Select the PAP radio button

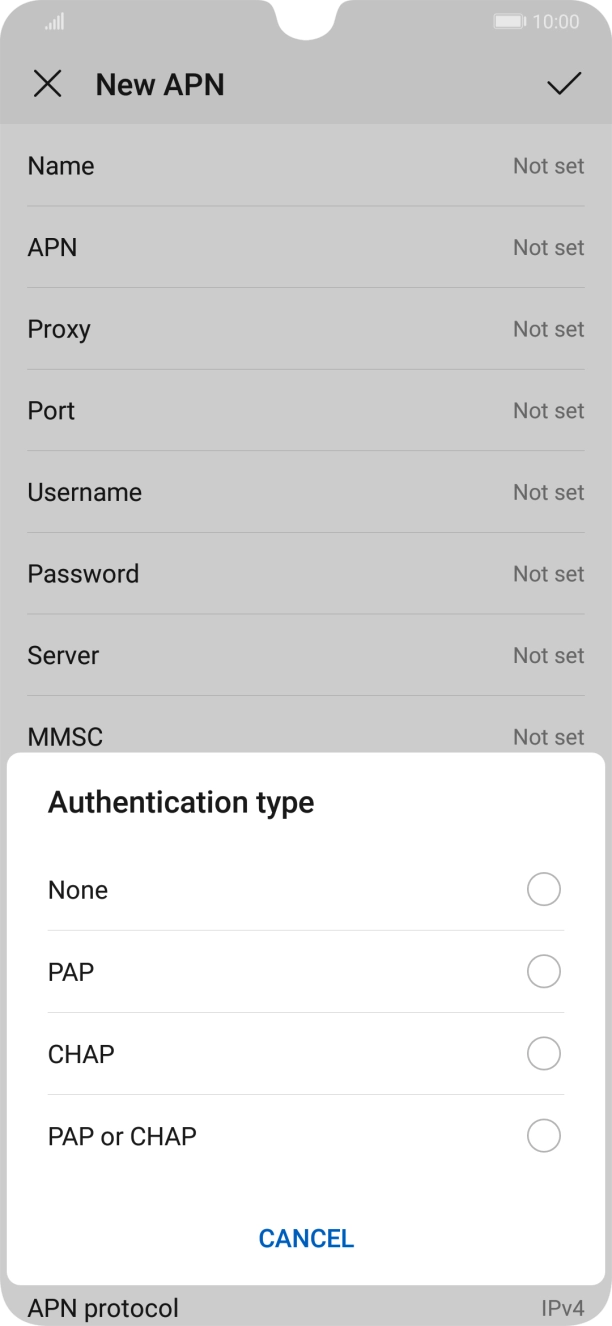point(543,971)
